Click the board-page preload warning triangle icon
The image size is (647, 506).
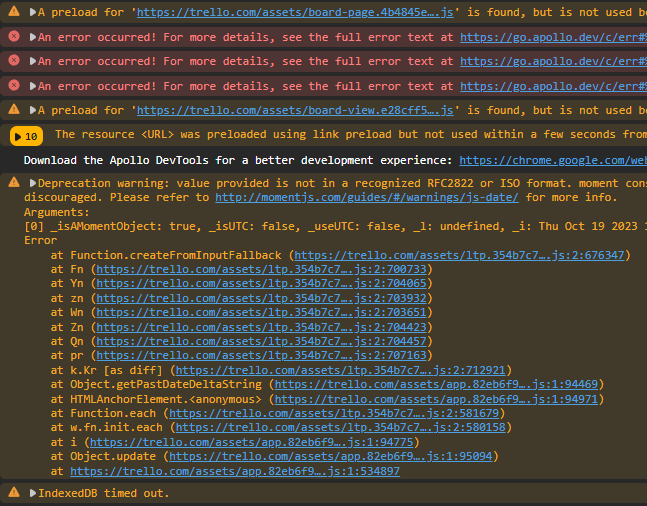tap(14, 11)
